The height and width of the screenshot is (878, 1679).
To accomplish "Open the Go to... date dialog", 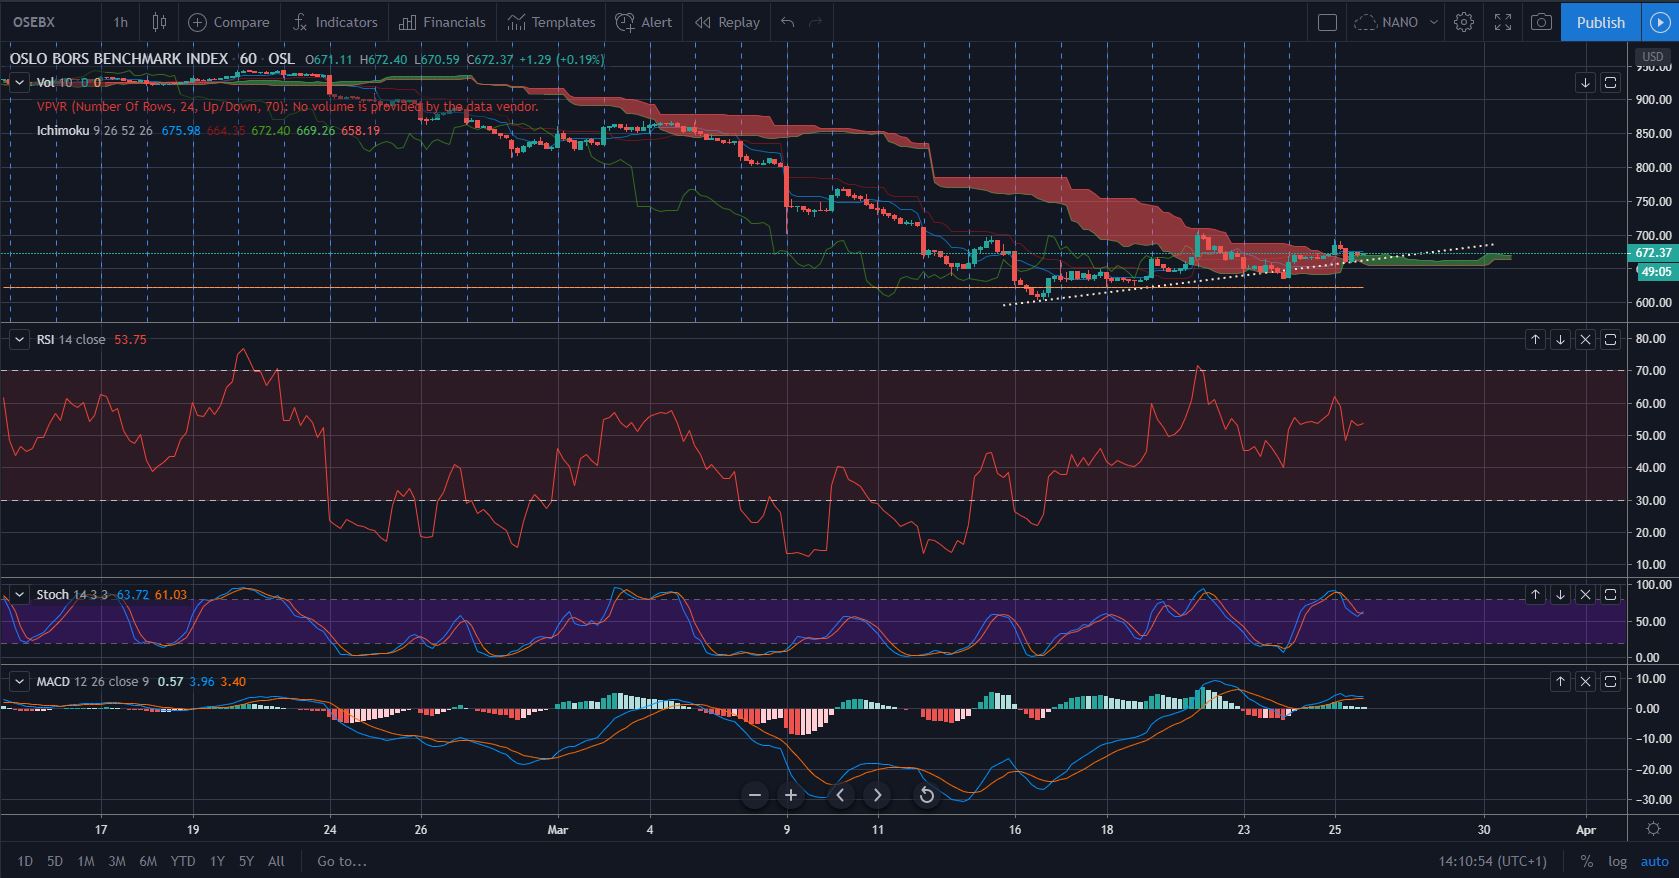I will click(x=342, y=861).
